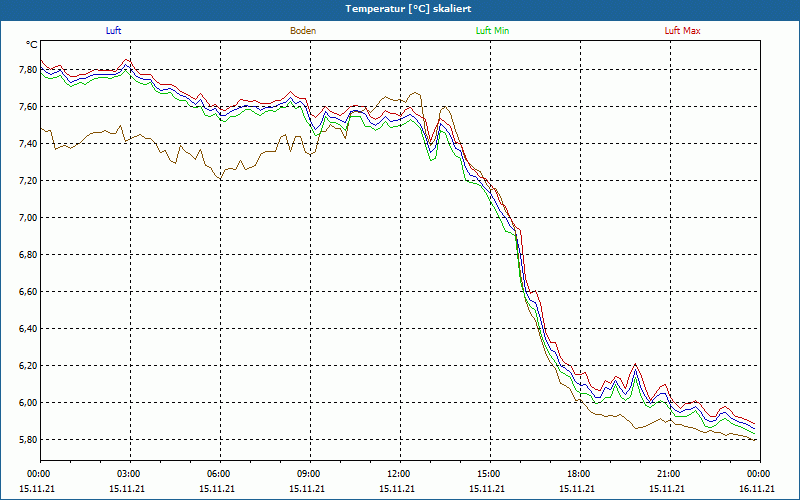Select the 7,80 y-axis value
The height and width of the screenshot is (500, 800).
(28, 70)
